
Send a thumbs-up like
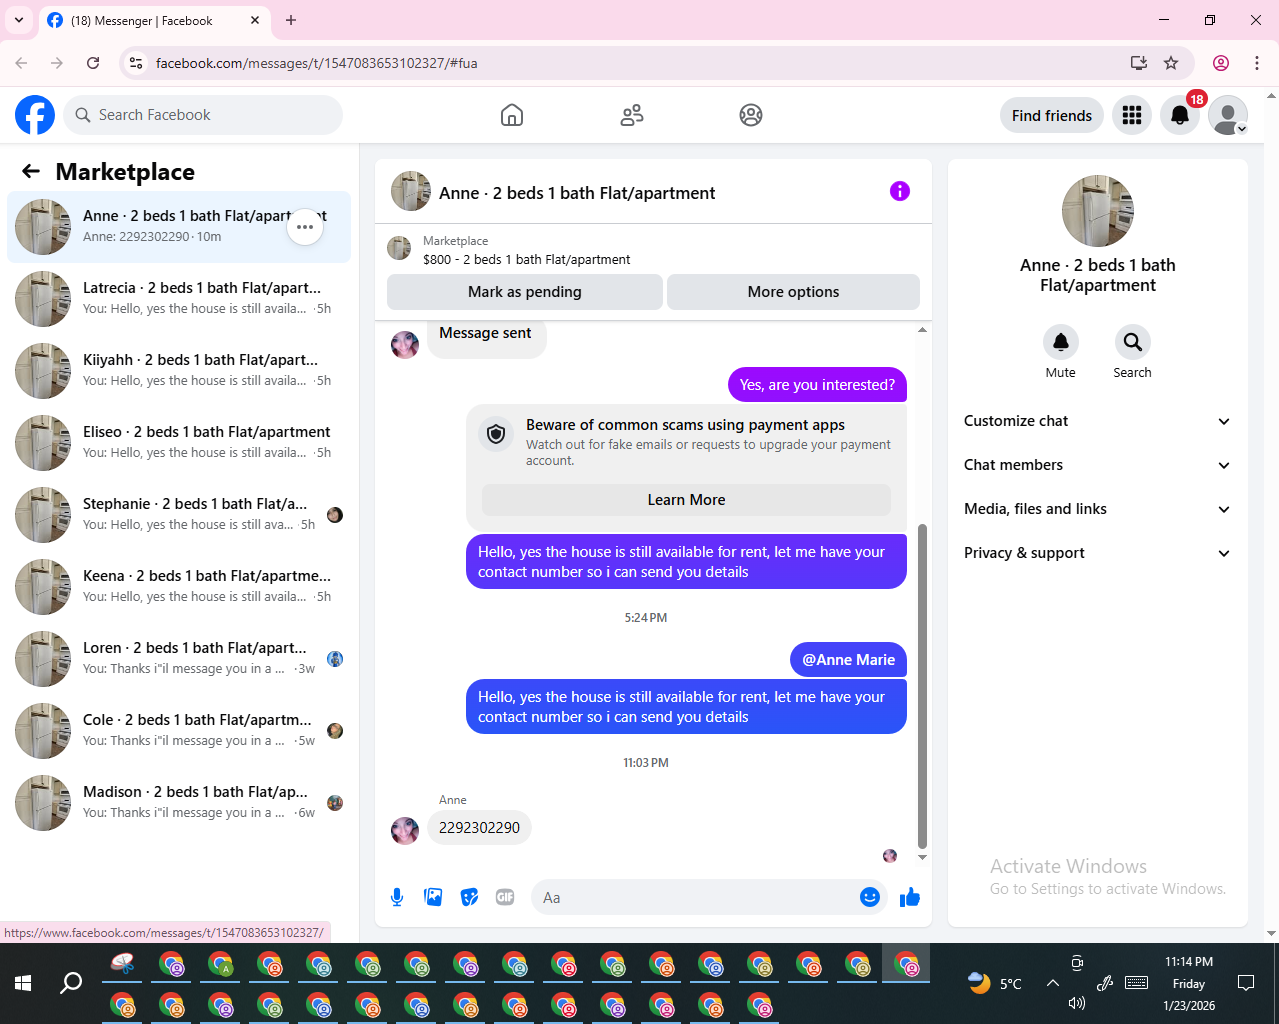[910, 897]
